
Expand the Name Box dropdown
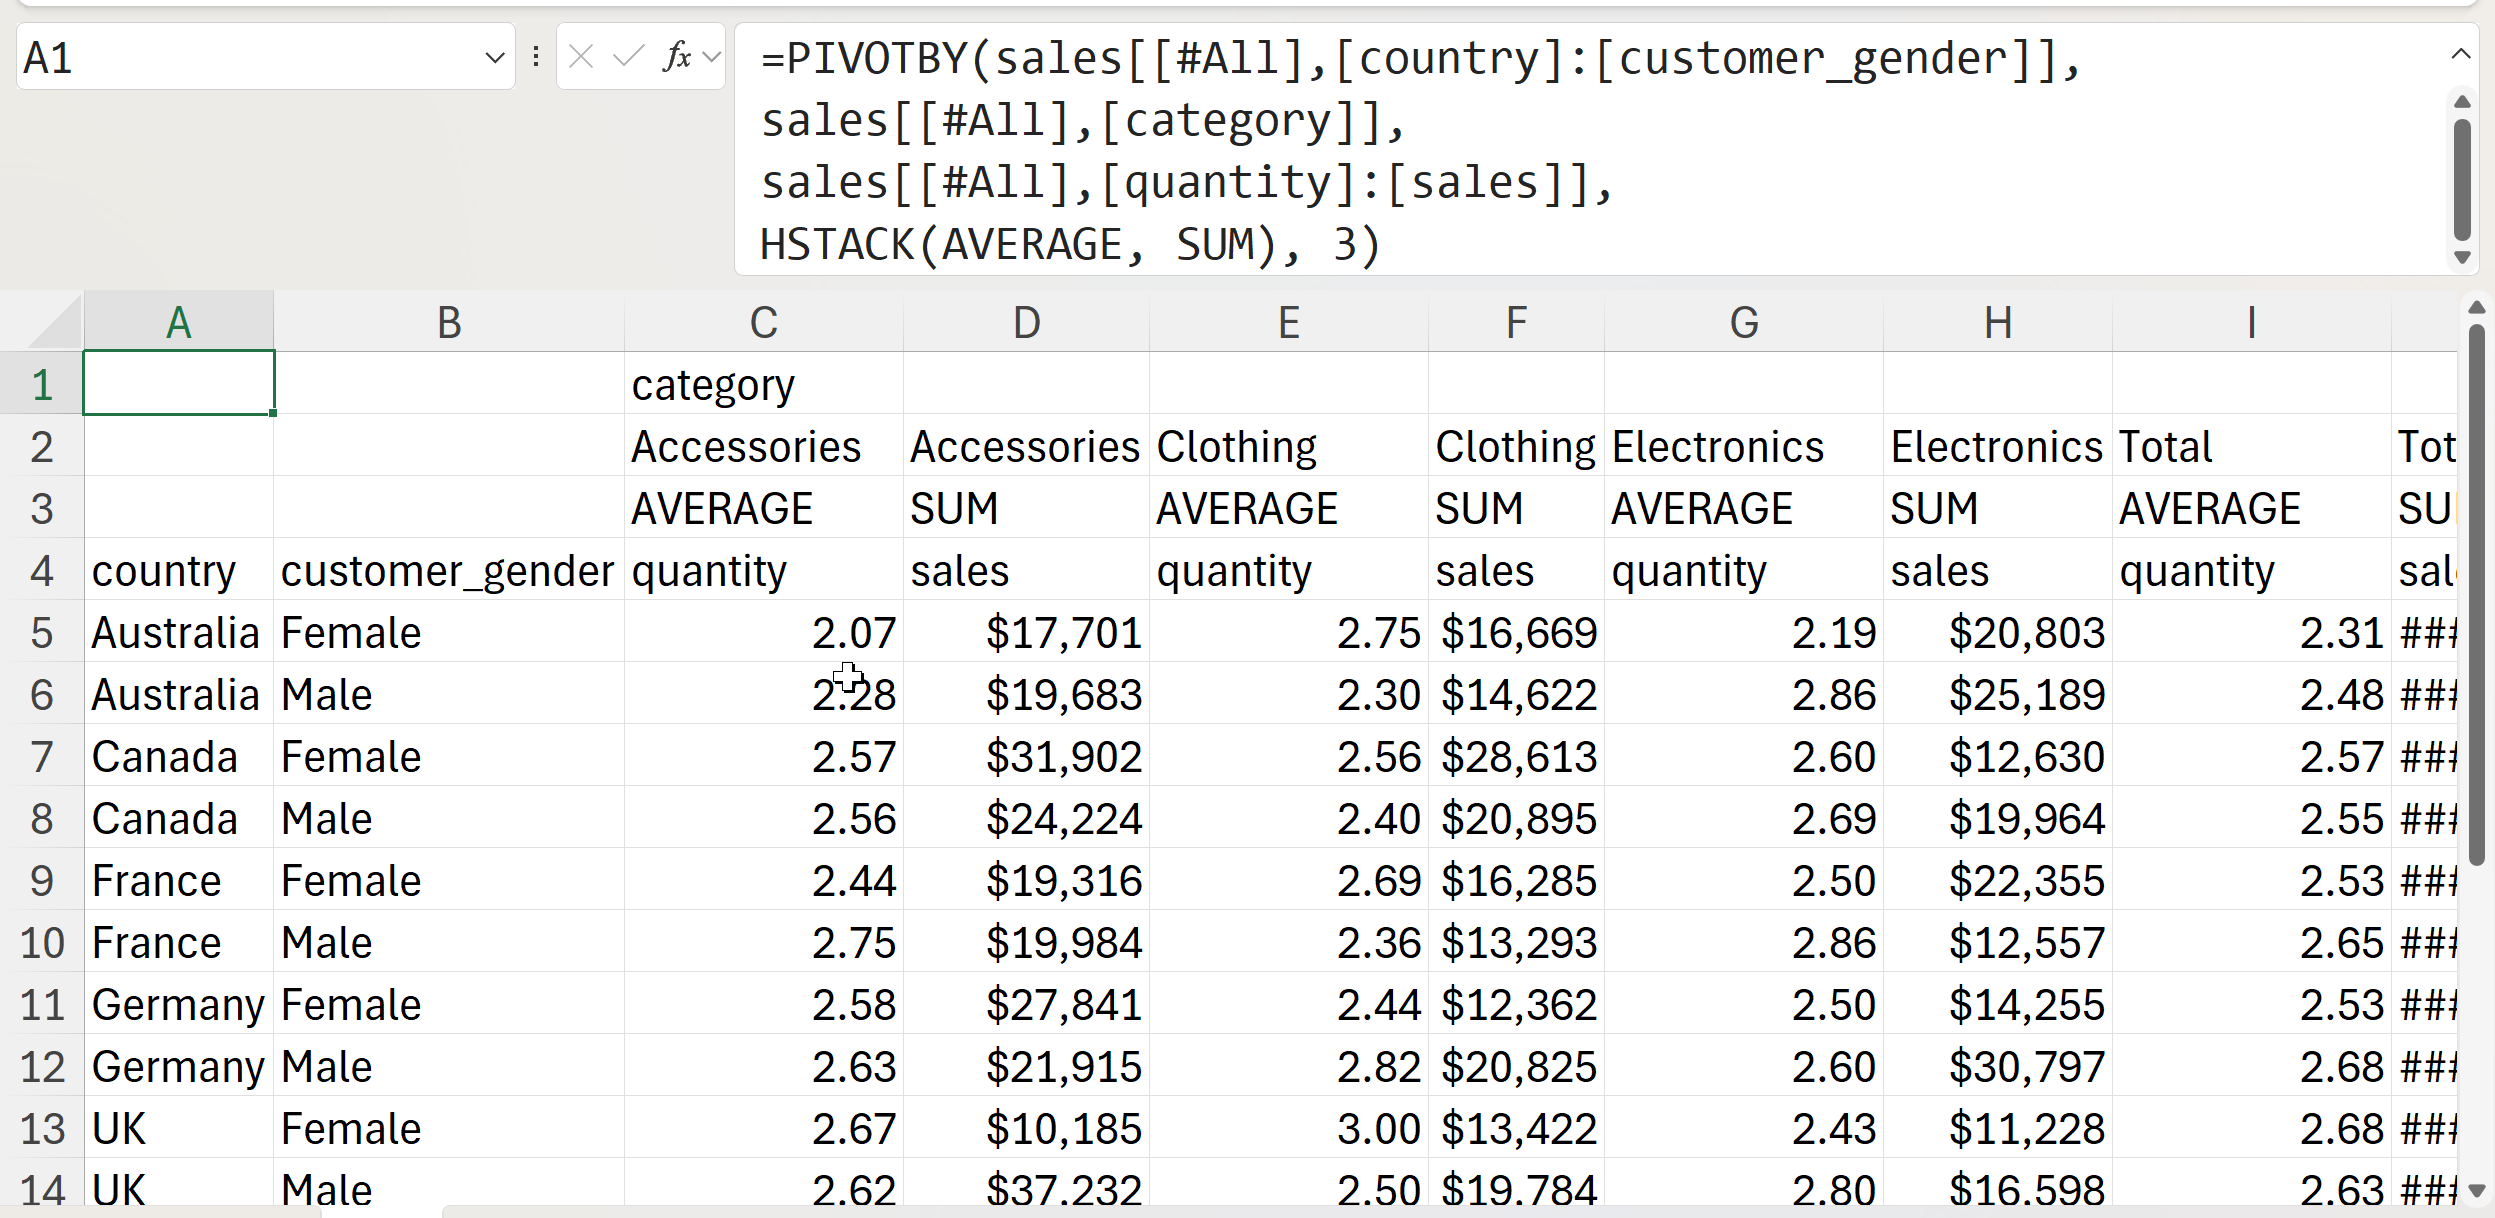coord(494,58)
